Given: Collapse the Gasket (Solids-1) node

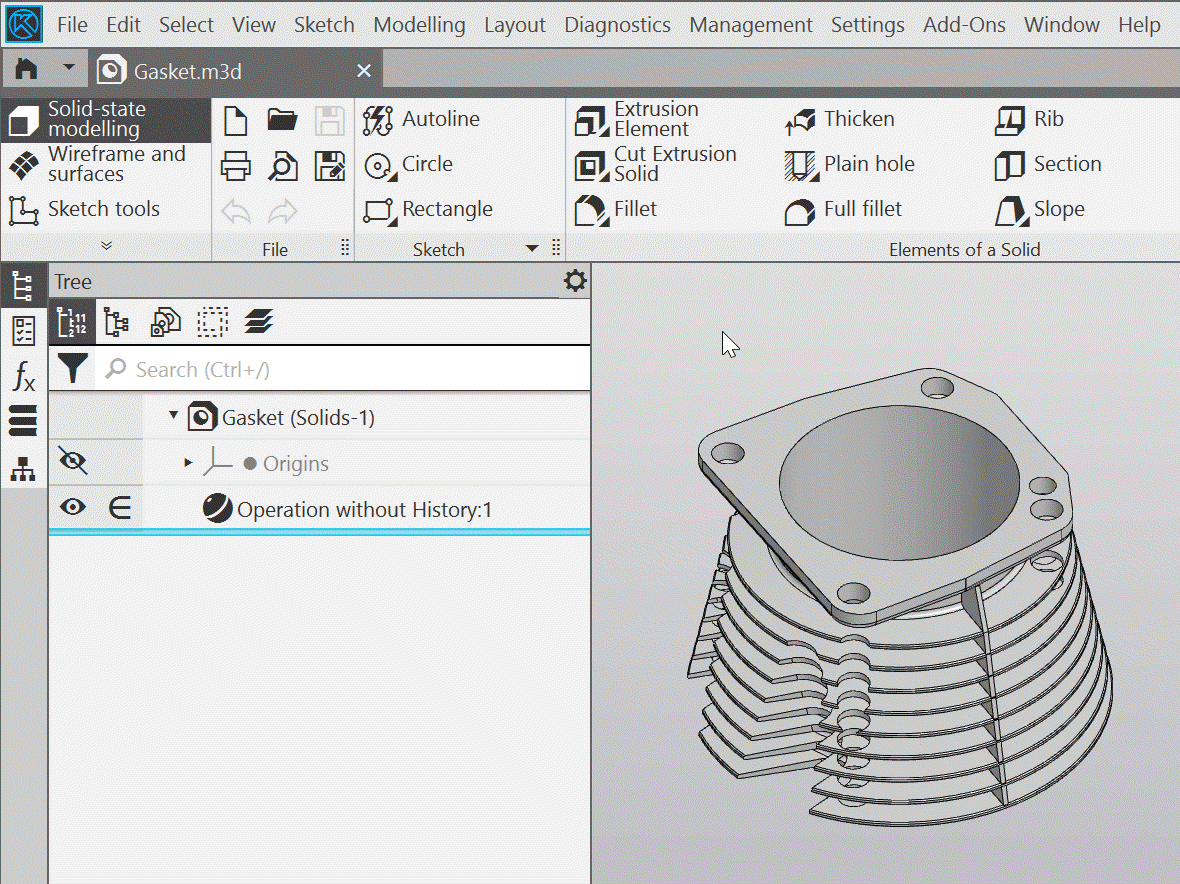Looking at the screenshot, I should [x=174, y=415].
